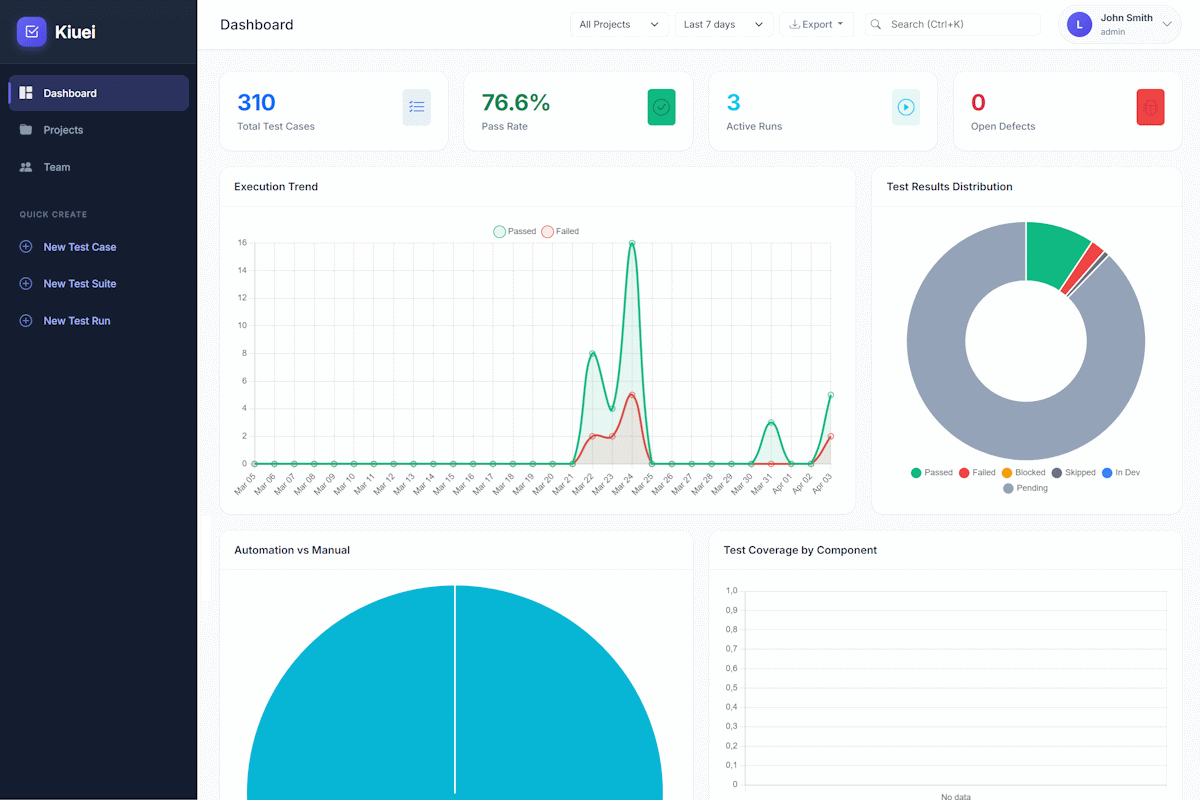Click inside the search input field

coord(950,23)
